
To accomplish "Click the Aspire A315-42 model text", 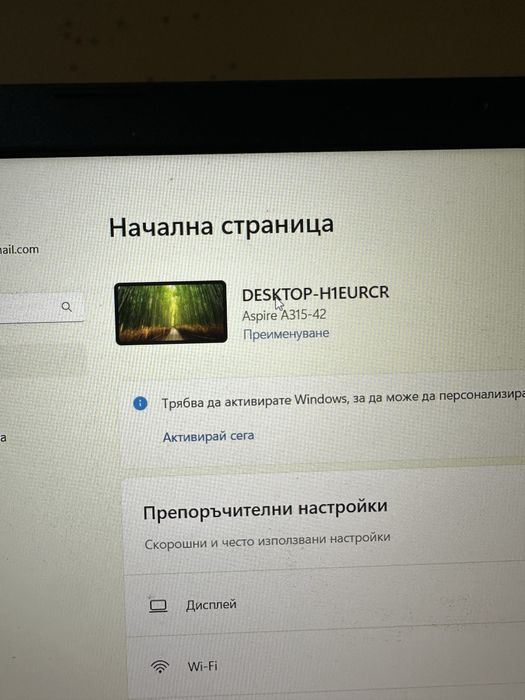I will point(284,315).
